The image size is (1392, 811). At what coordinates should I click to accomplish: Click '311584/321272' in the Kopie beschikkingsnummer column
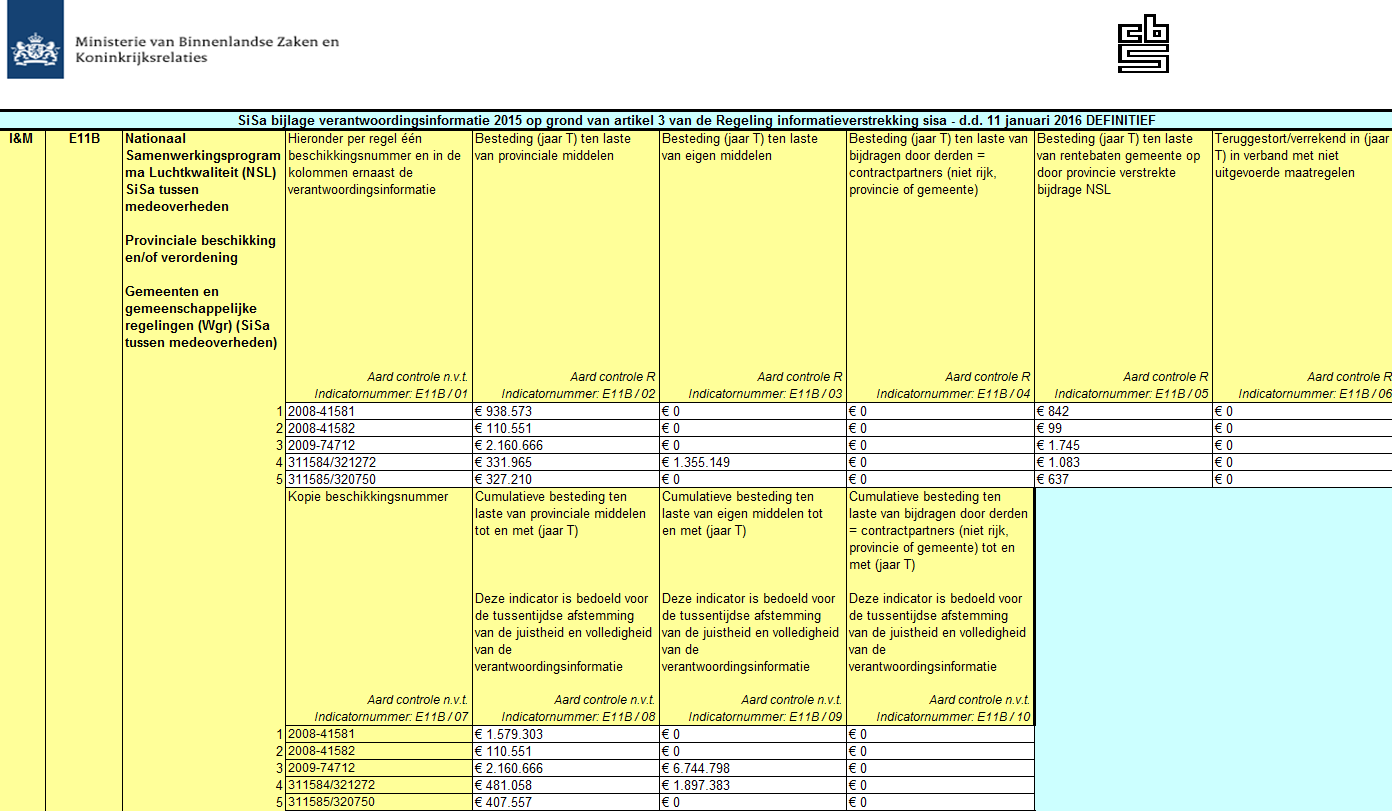coord(378,785)
